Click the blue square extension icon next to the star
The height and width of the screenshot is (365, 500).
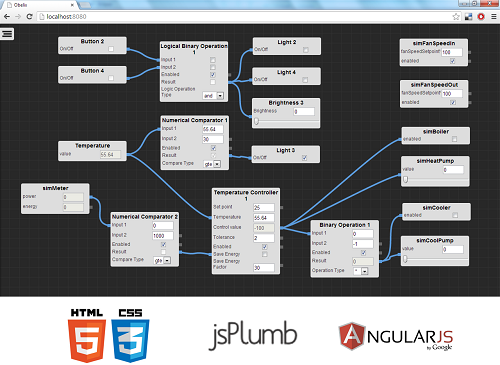[468, 16]
